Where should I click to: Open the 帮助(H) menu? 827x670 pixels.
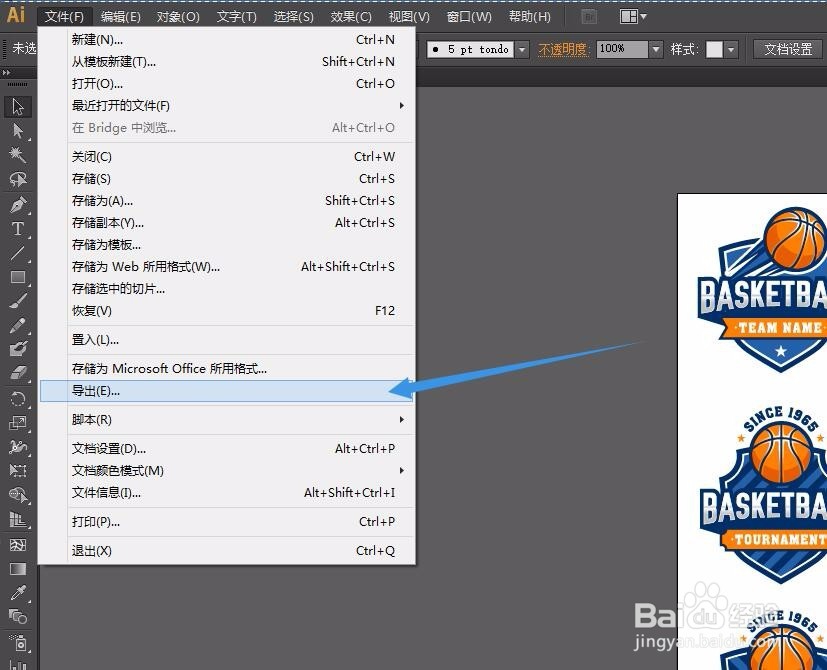point(530,17)
